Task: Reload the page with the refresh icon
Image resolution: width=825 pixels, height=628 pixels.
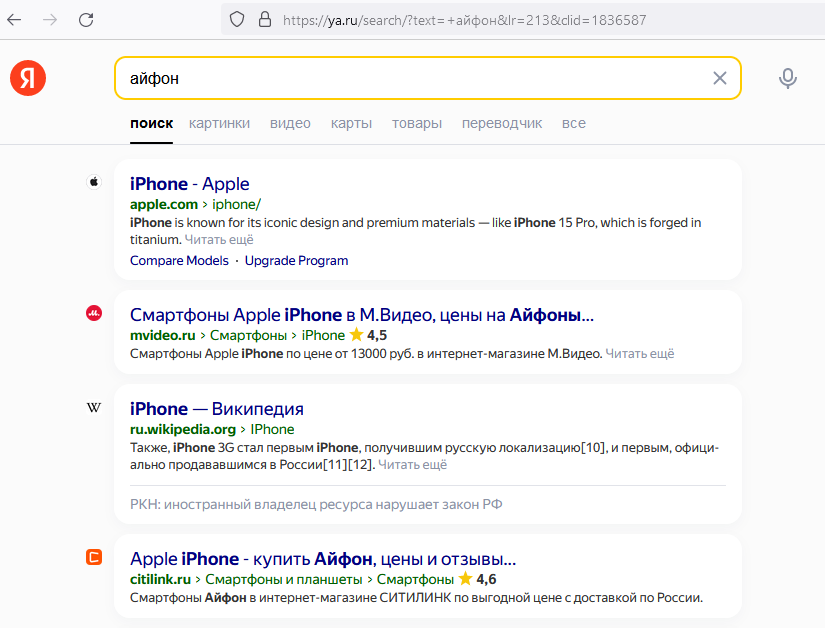Action: click(x=86, y=20)
